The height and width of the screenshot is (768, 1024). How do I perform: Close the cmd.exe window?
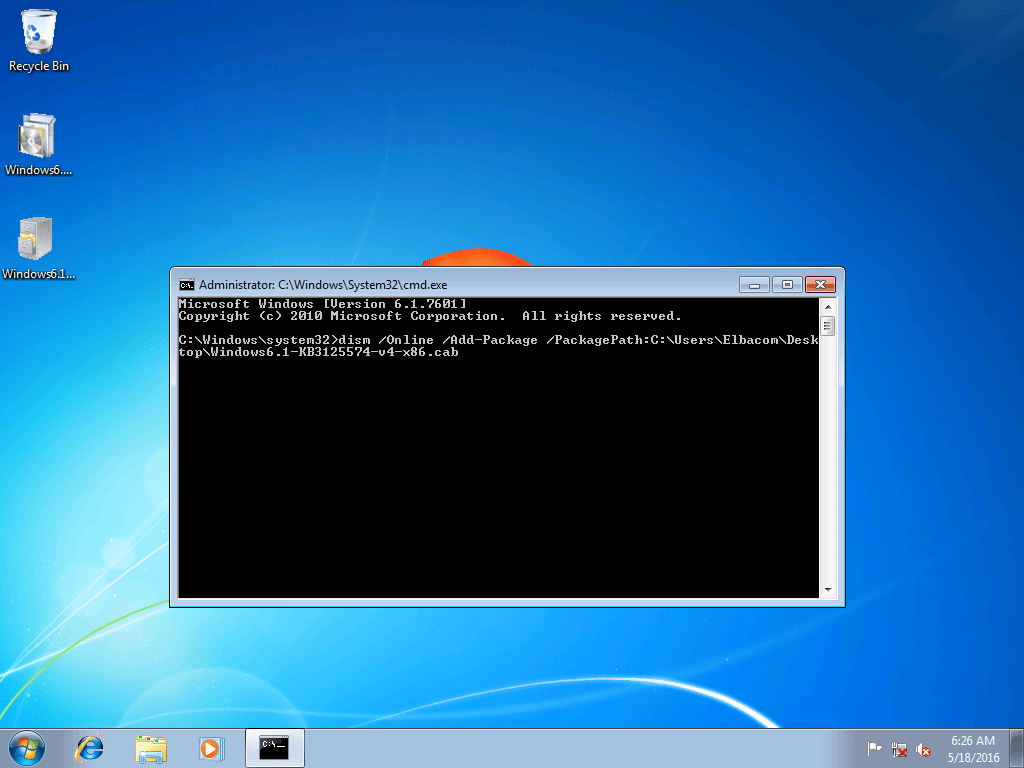pyautogui.click(x=820, y=285)
